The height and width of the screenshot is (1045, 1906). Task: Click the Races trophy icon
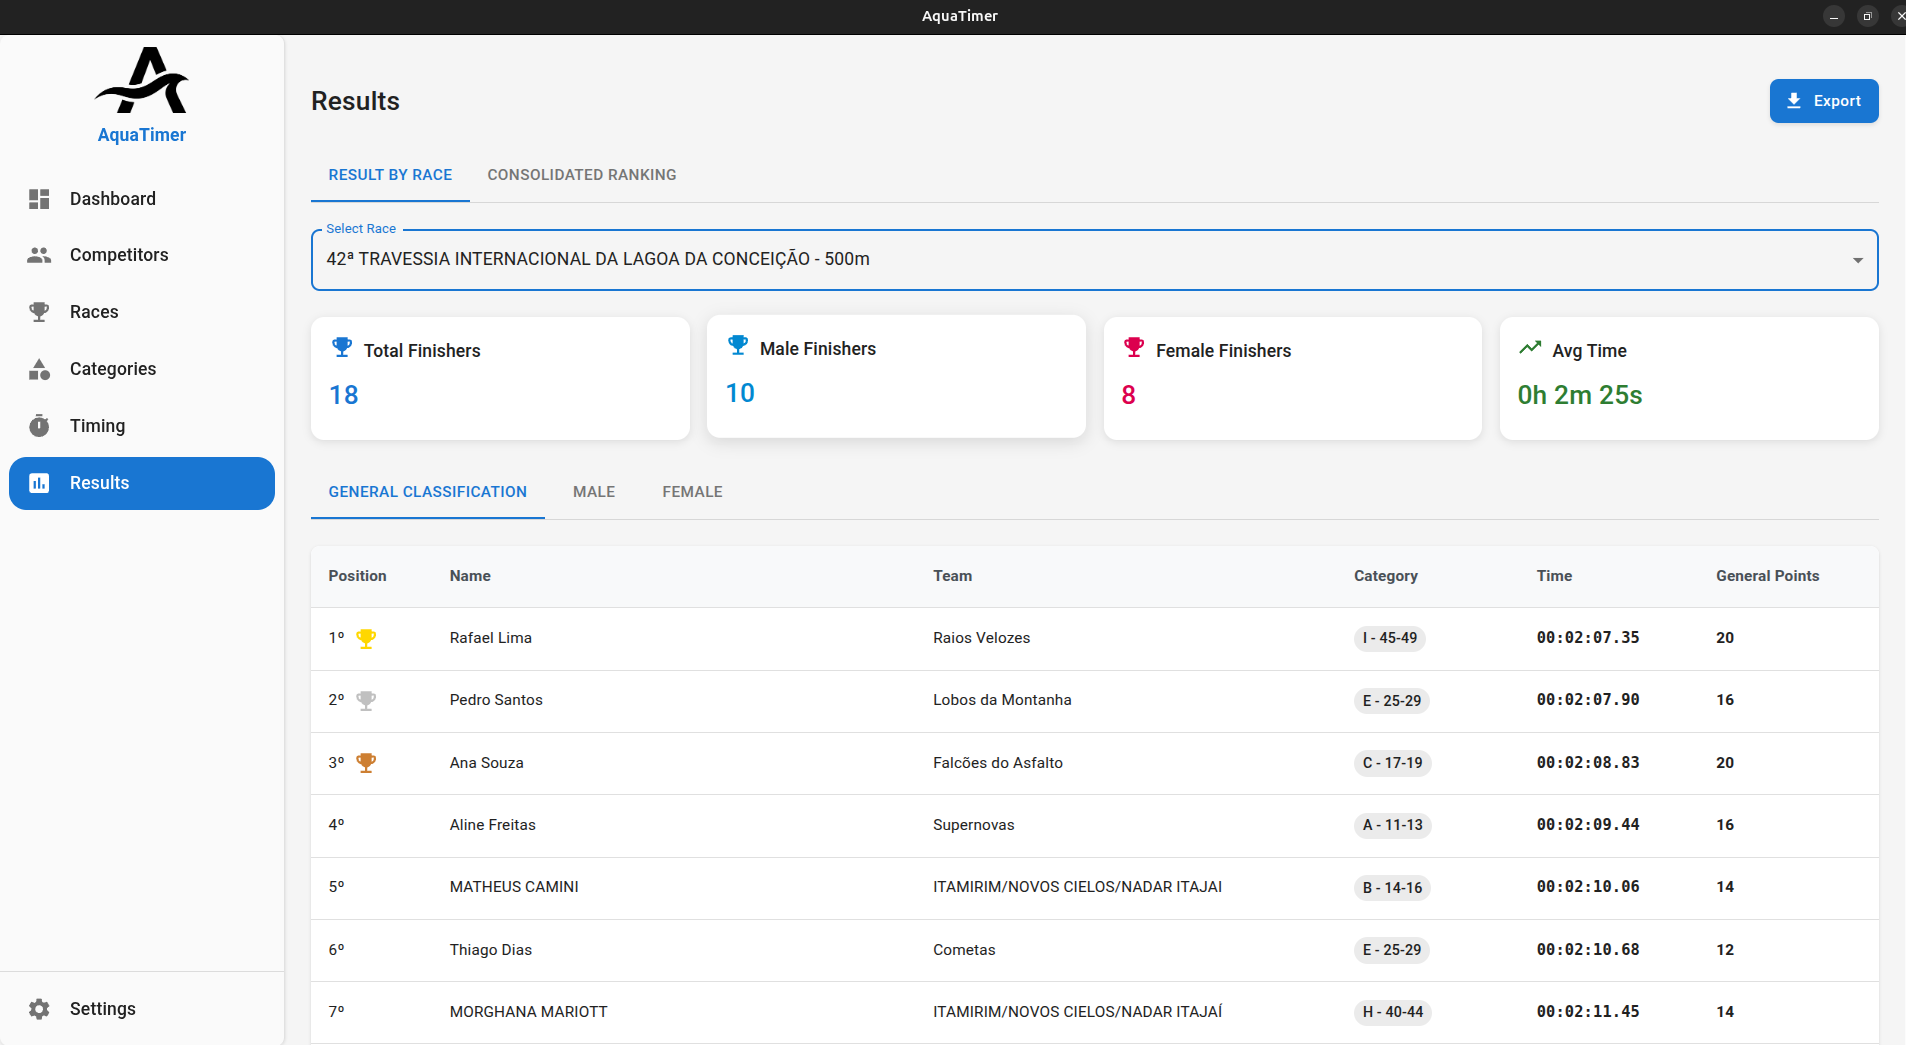click(39, 311)
